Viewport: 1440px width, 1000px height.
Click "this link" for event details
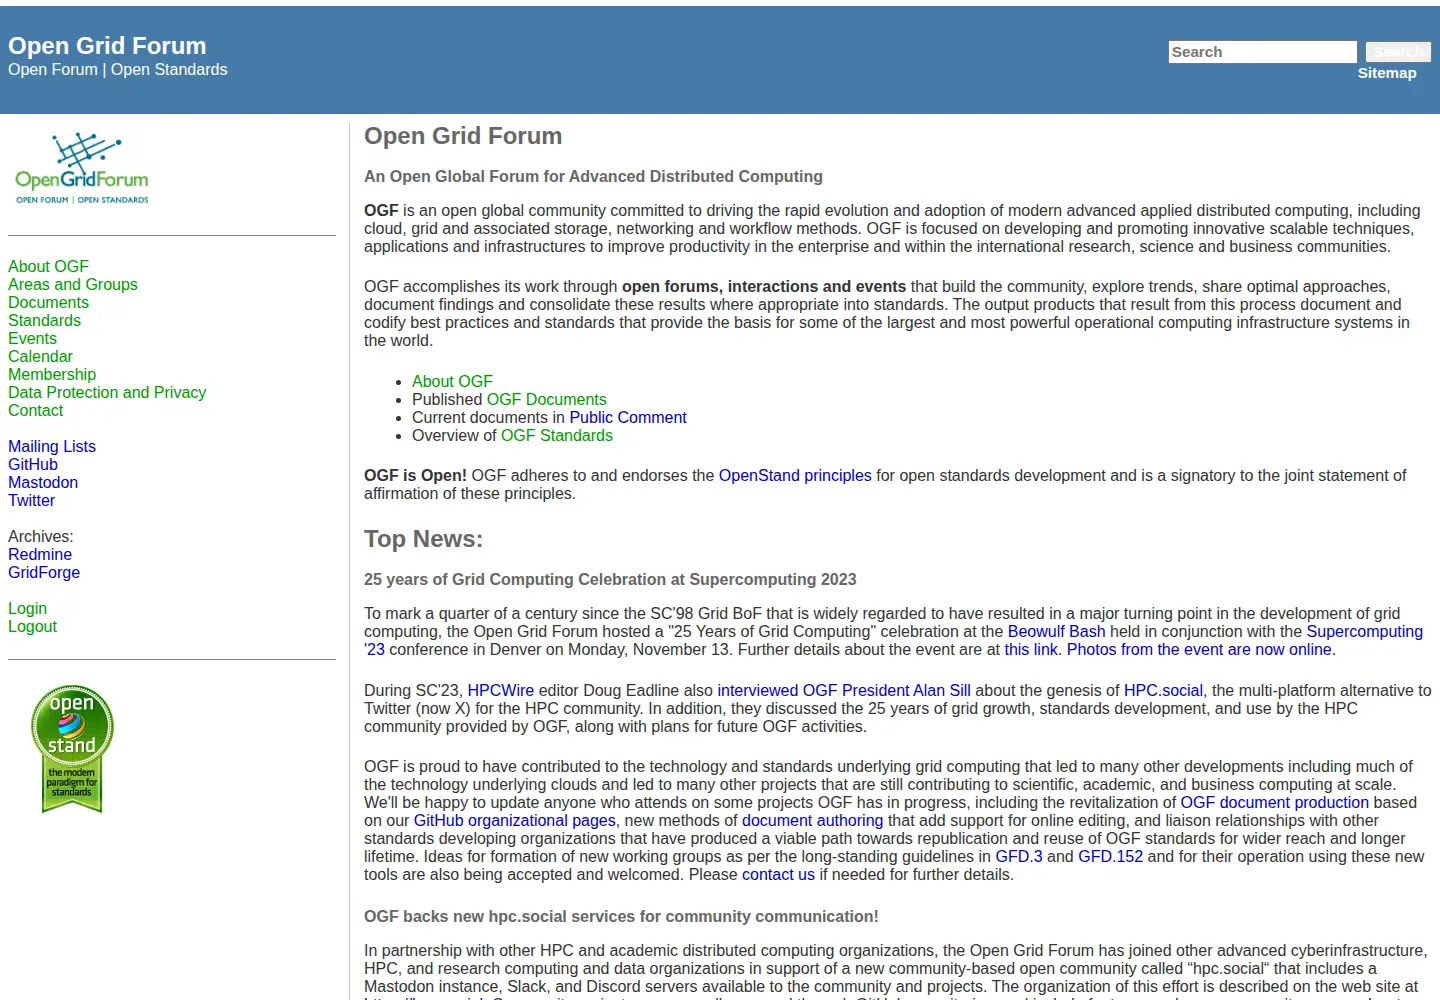[1031, 649]
